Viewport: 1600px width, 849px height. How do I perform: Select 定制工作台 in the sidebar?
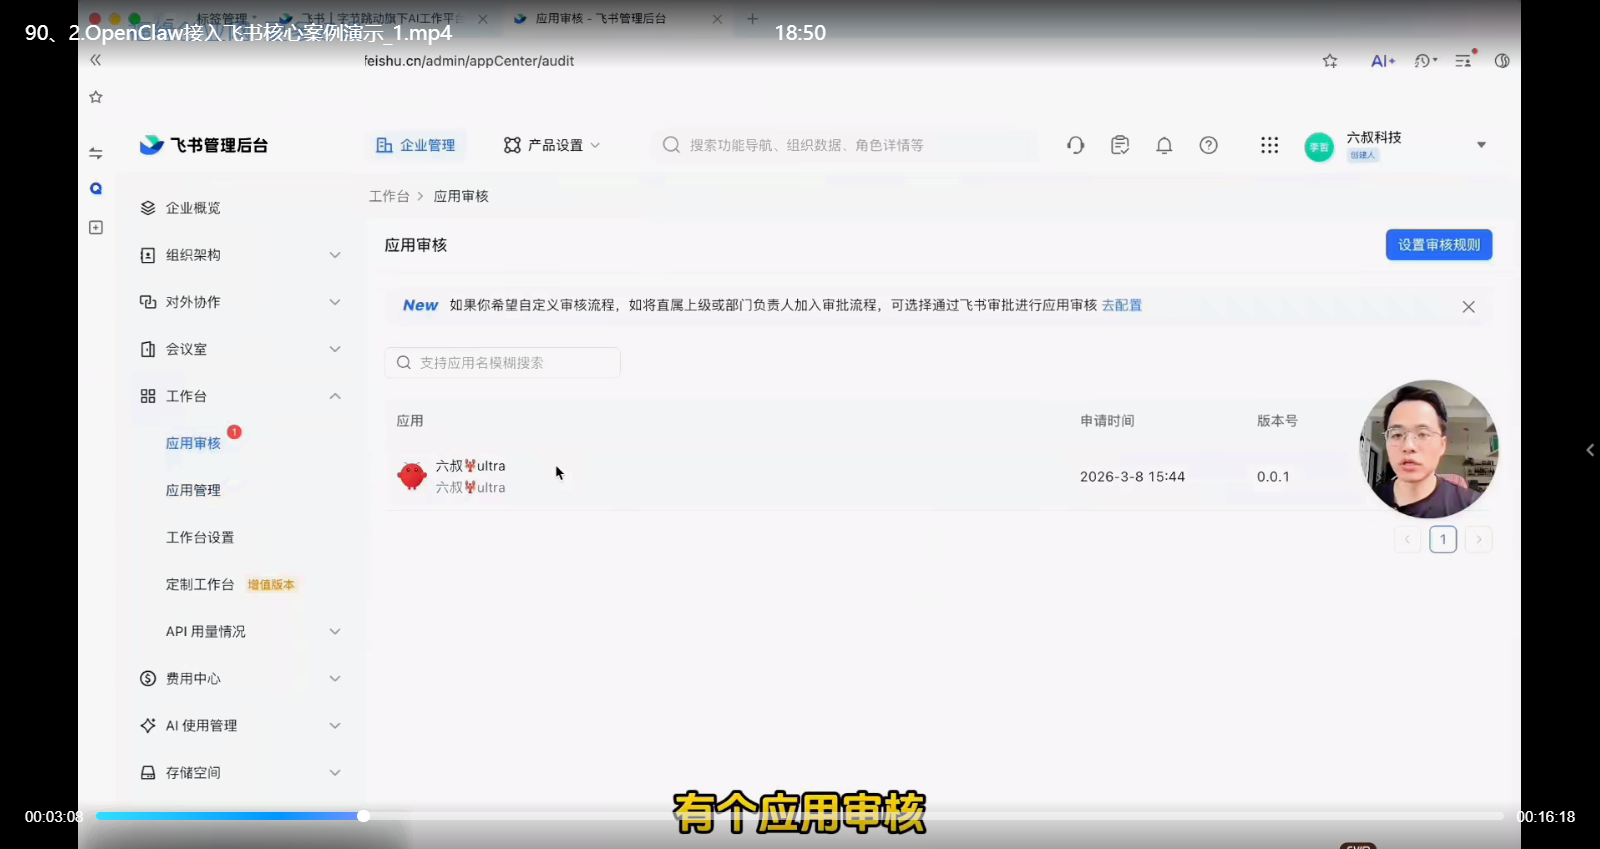click(200, 584)
